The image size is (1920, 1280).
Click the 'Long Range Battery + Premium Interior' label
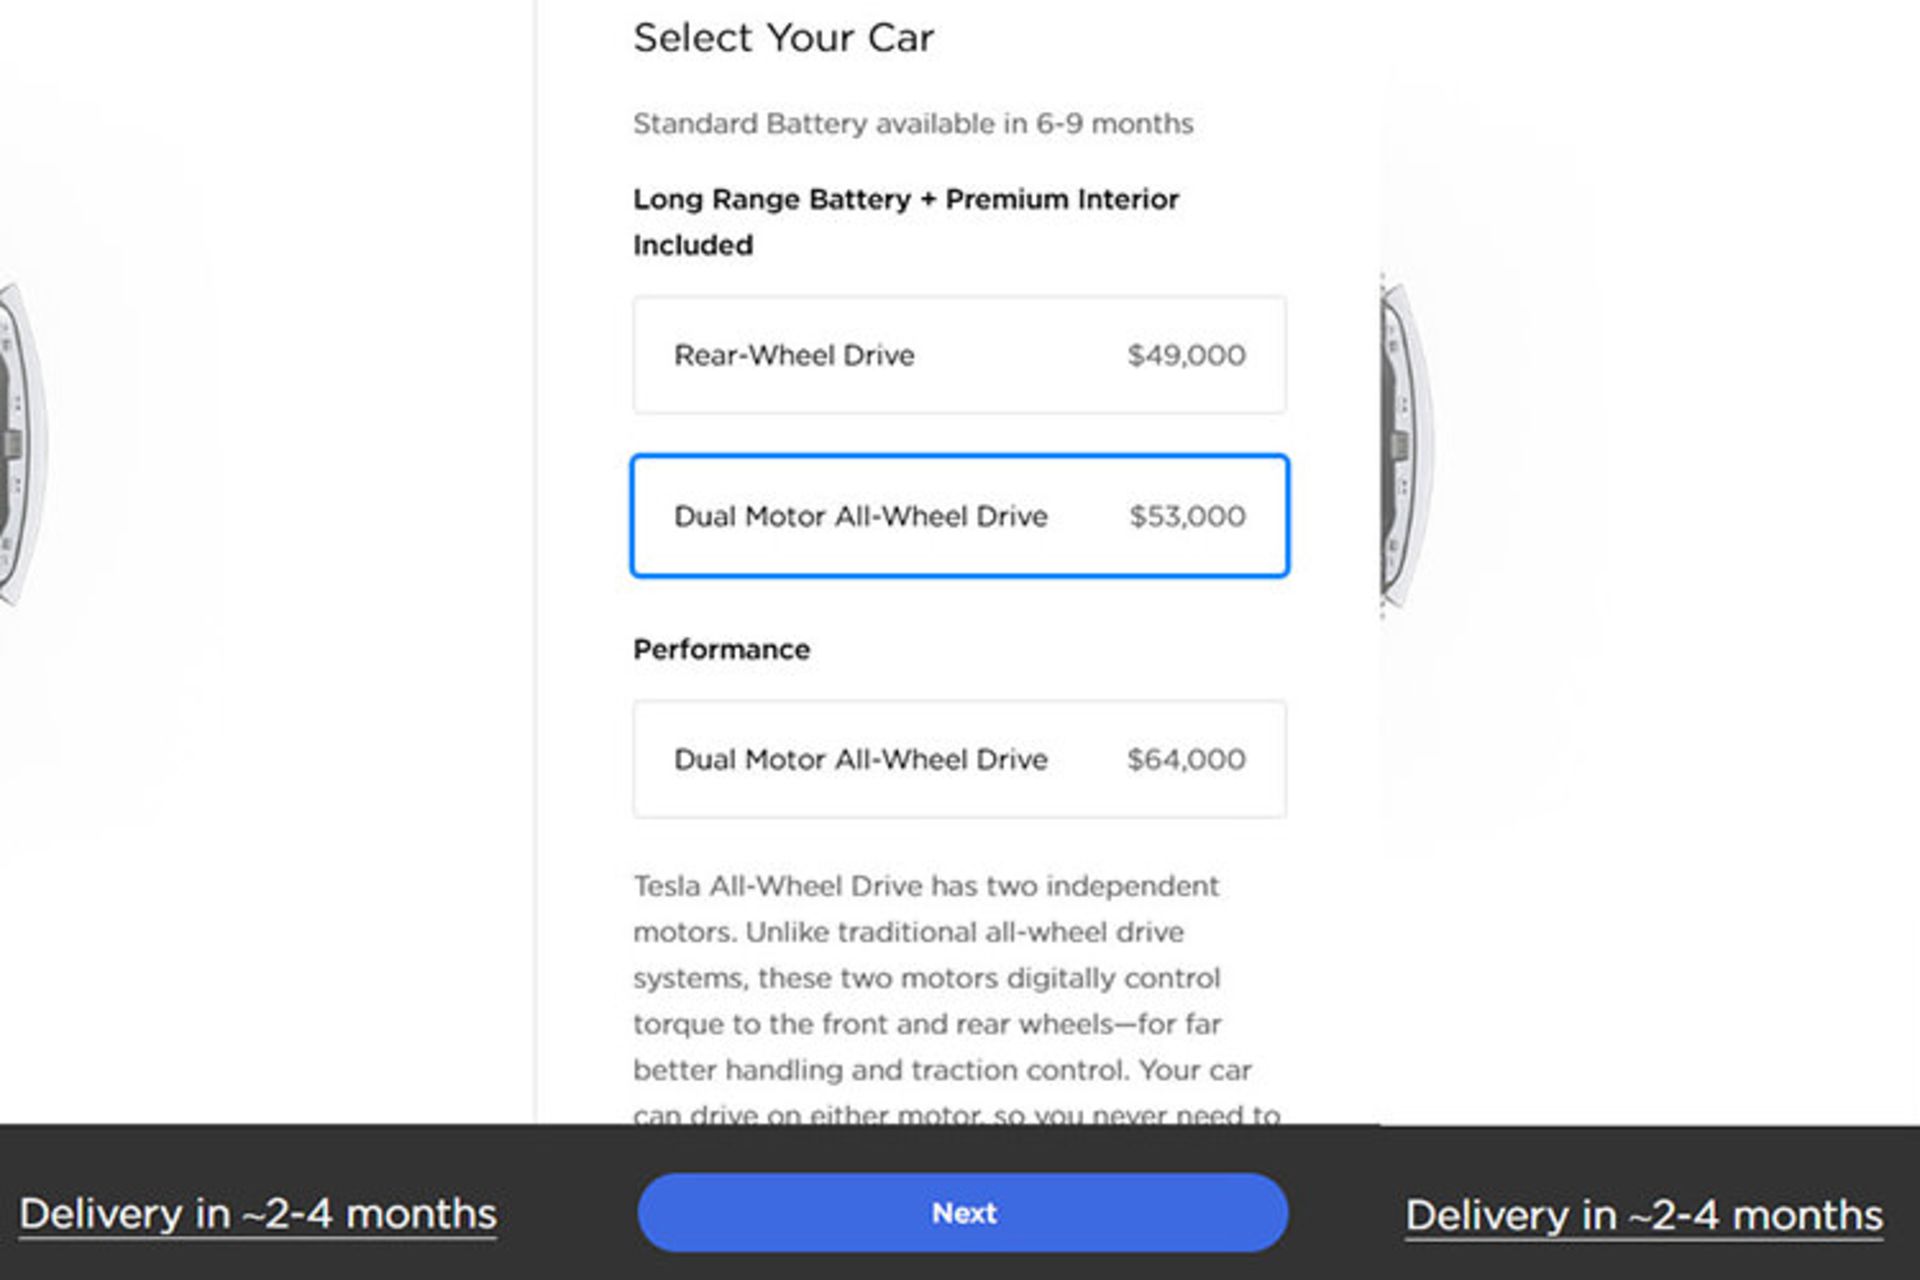[x=904, y=199]
